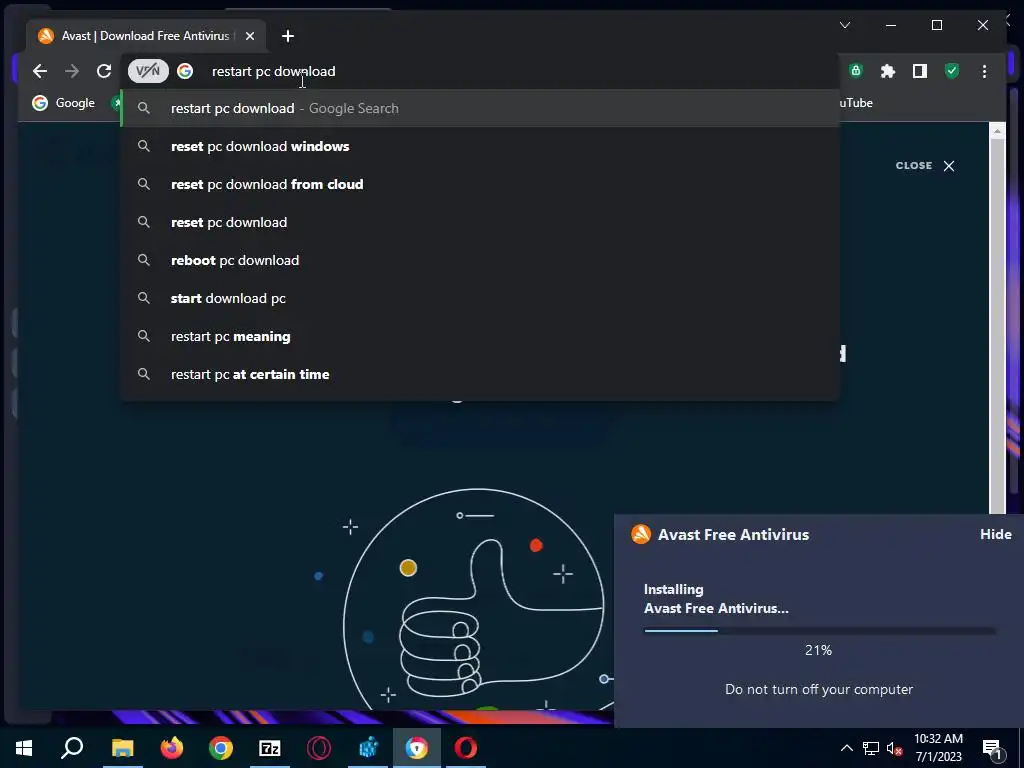Select the 'restart pc meaning' suggestion
The image size is (1024, 768).
pos(480,336)
